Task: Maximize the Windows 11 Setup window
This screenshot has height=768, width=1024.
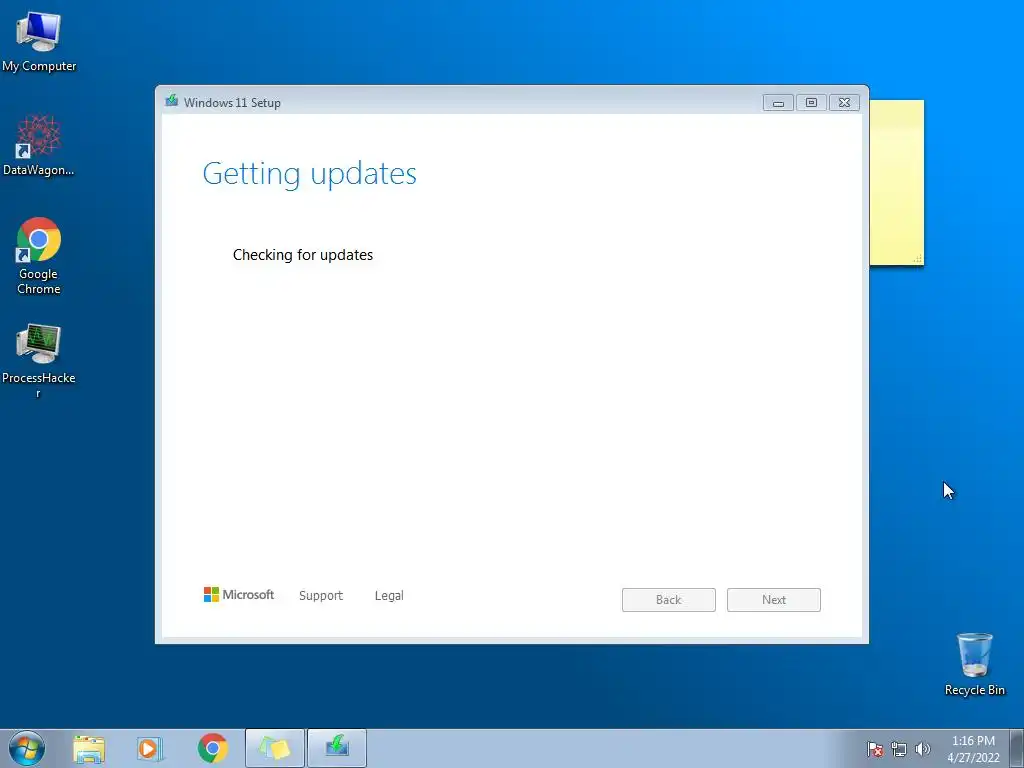Action: [x=811, y=103]
